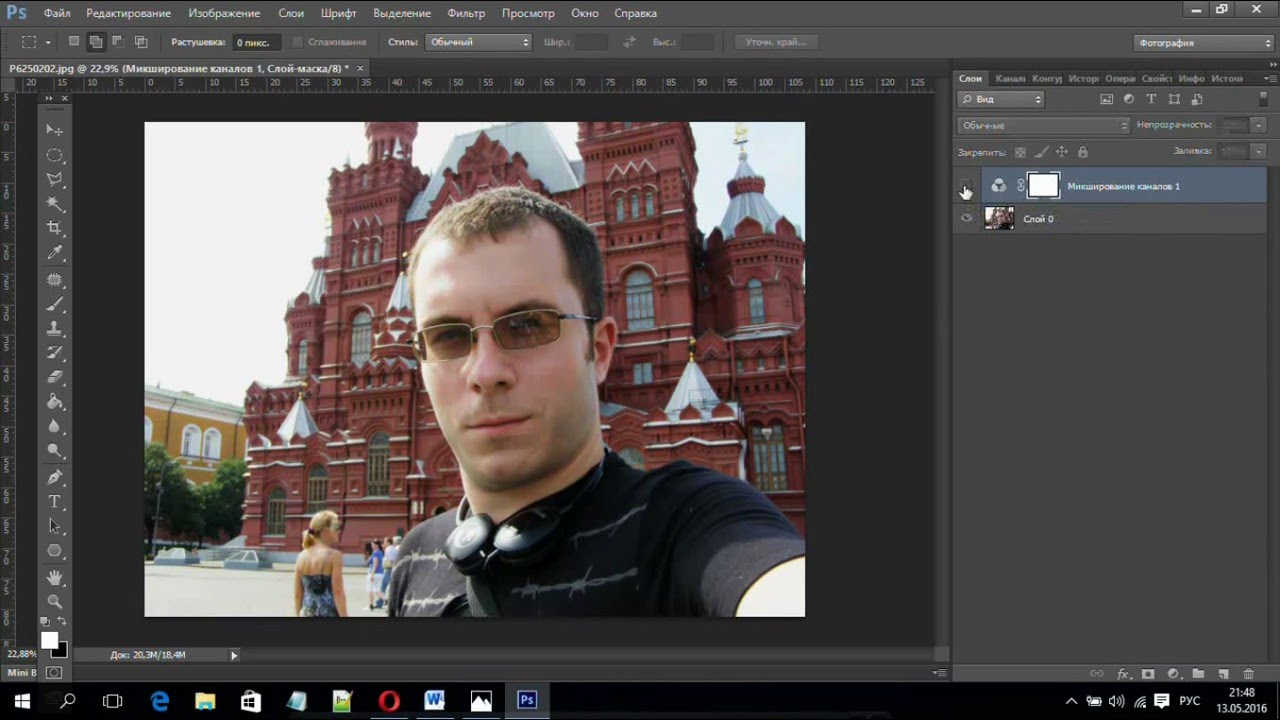Click the new selection mode button
The image size is (1280, 720).
74,42
